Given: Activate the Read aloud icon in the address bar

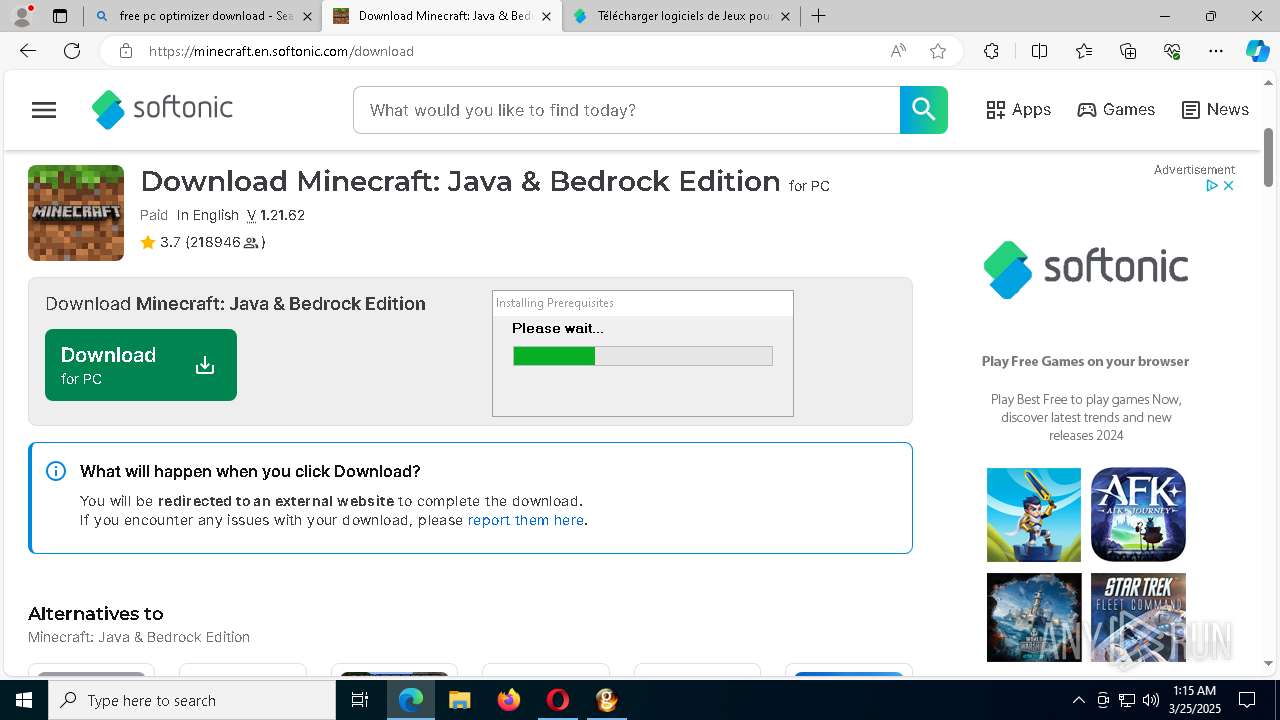Looking at the screenshot, I should point(898,51).
